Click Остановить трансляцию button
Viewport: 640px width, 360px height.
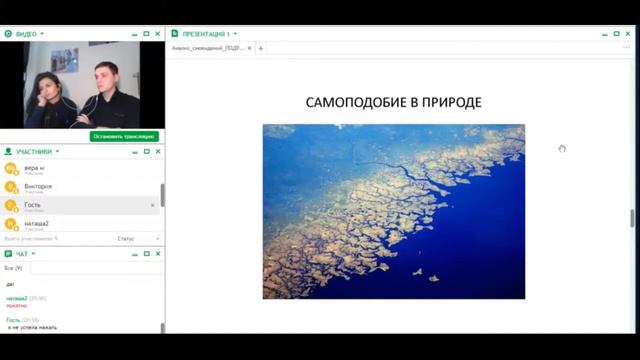[x=124, y=136]
